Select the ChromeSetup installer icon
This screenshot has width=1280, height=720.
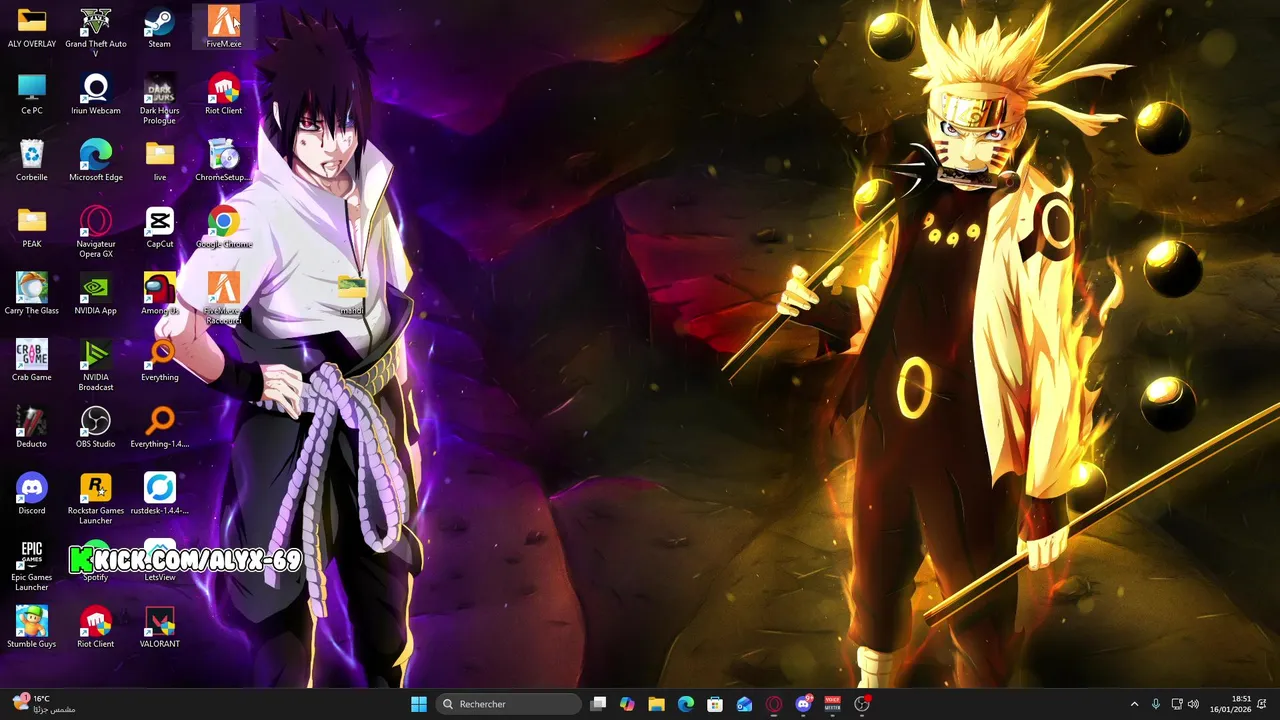point(223,161)
